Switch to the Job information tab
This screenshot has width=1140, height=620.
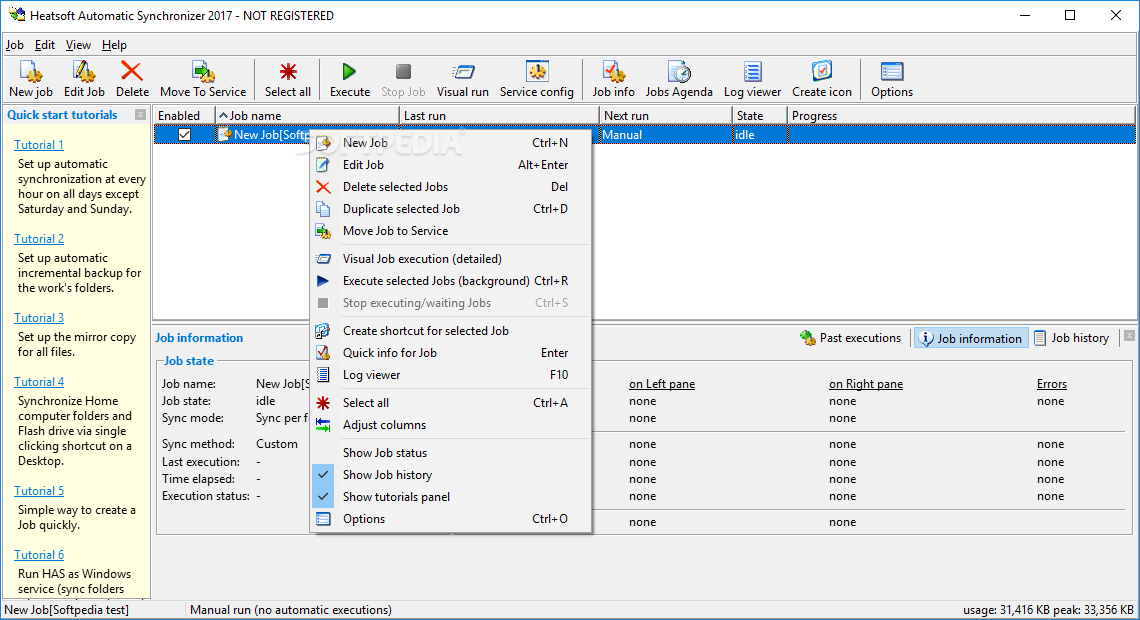click(971, 338)
